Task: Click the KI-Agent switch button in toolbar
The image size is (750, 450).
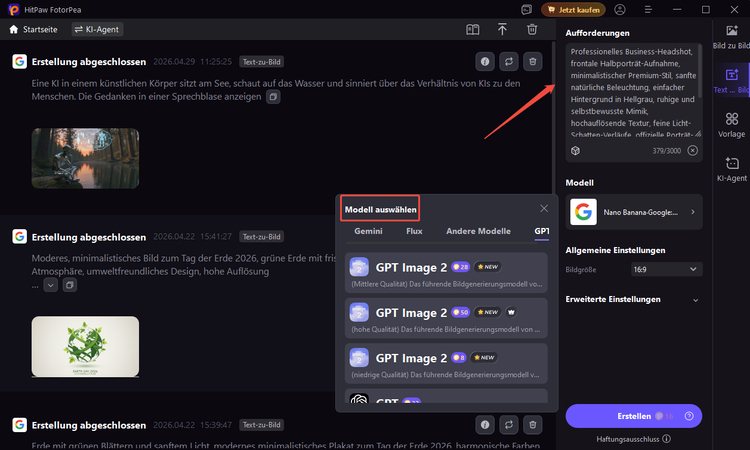Action: pos(98,30)
